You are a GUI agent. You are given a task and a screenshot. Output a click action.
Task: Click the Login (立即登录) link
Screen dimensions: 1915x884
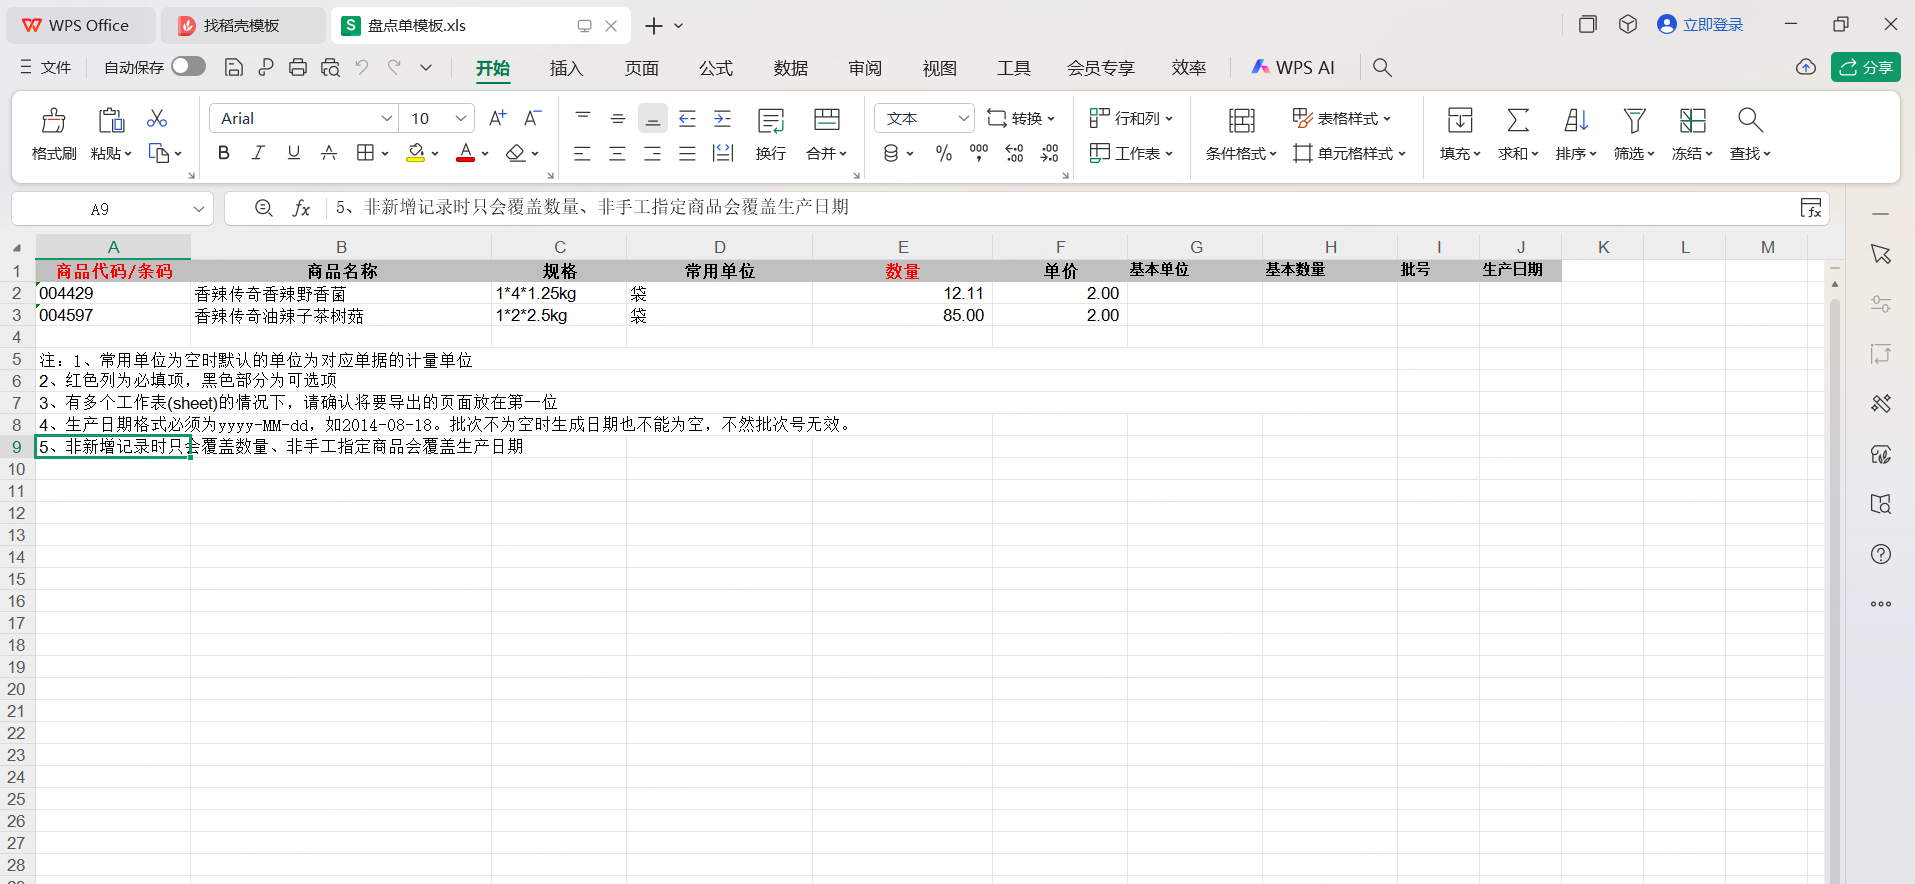pos(1700,25)
